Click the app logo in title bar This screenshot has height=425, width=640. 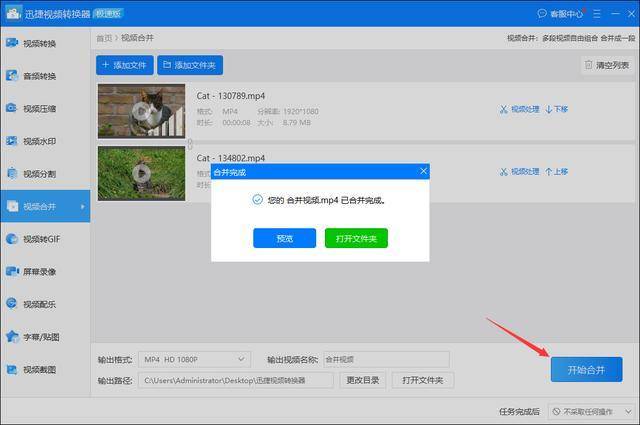click(13, 13)
